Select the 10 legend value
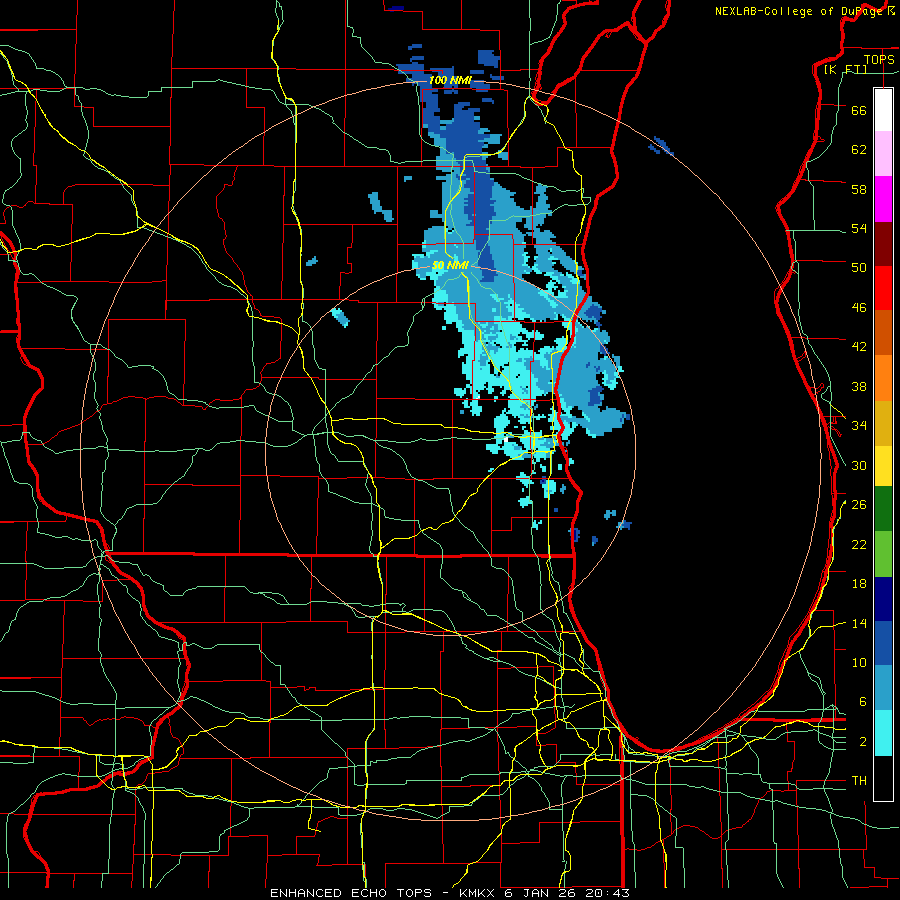Screen dimensions: 900x900 click(x=859, y=663)
